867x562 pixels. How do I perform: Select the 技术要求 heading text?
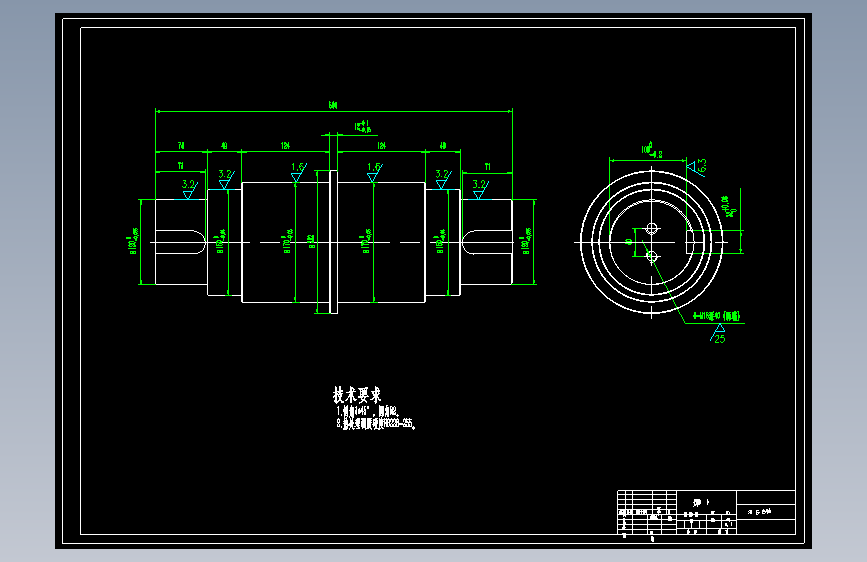[357, 395]
